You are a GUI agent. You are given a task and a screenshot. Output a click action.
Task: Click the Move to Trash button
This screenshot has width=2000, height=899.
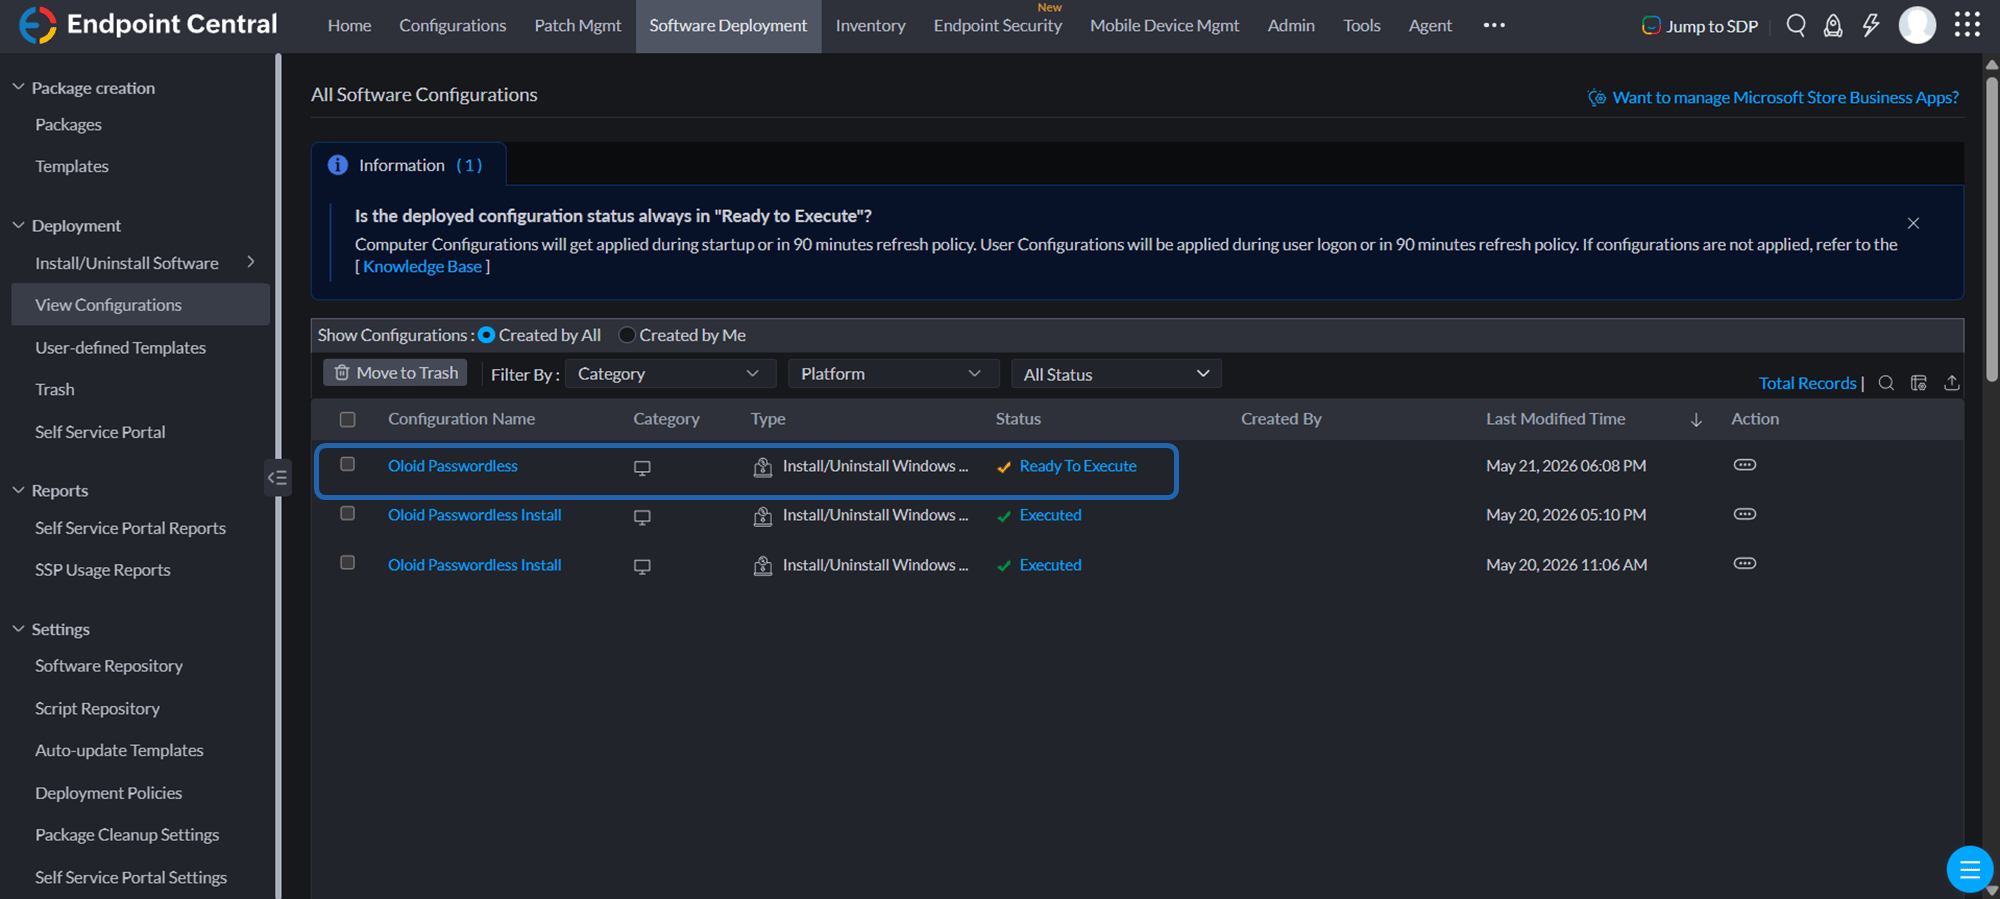tap(396, 373)
